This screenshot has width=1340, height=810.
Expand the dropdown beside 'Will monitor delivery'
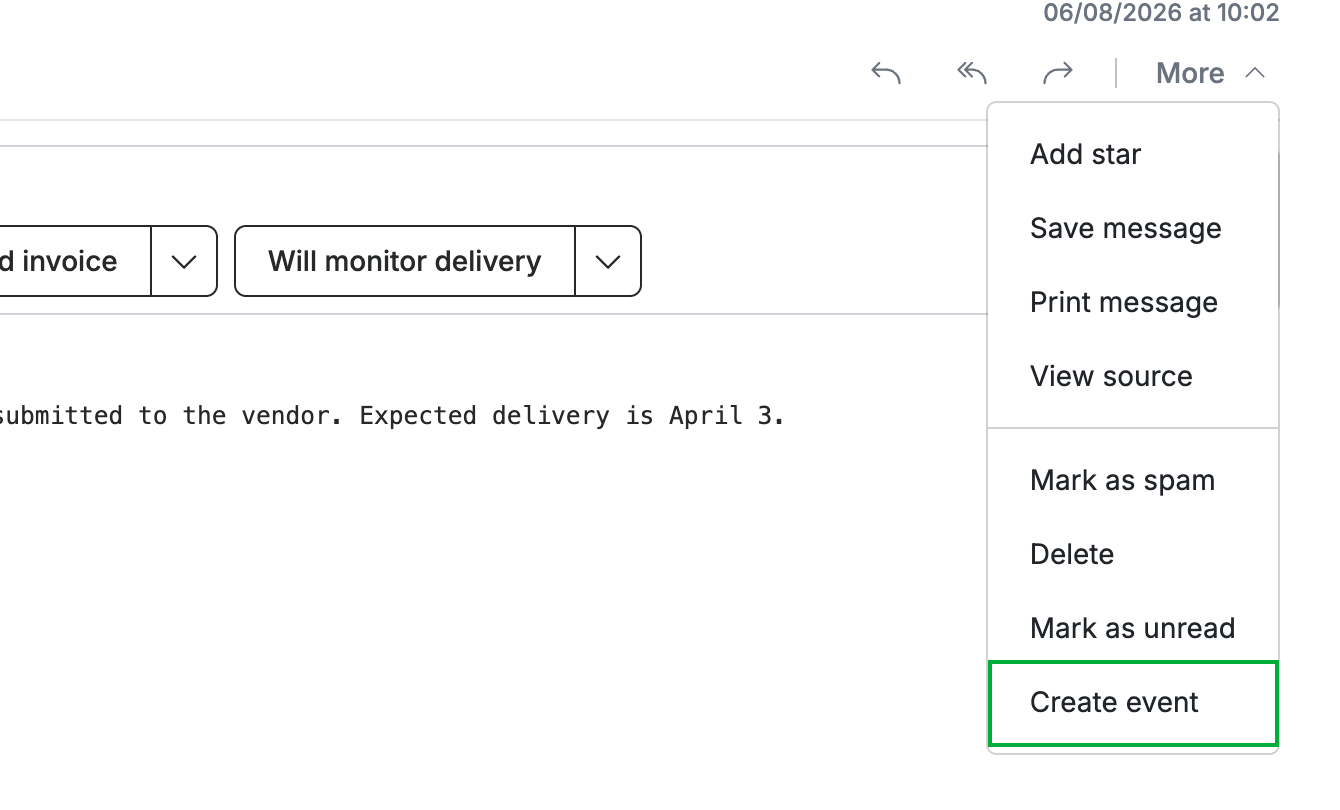pyautogui.click(x=608, y=261)
